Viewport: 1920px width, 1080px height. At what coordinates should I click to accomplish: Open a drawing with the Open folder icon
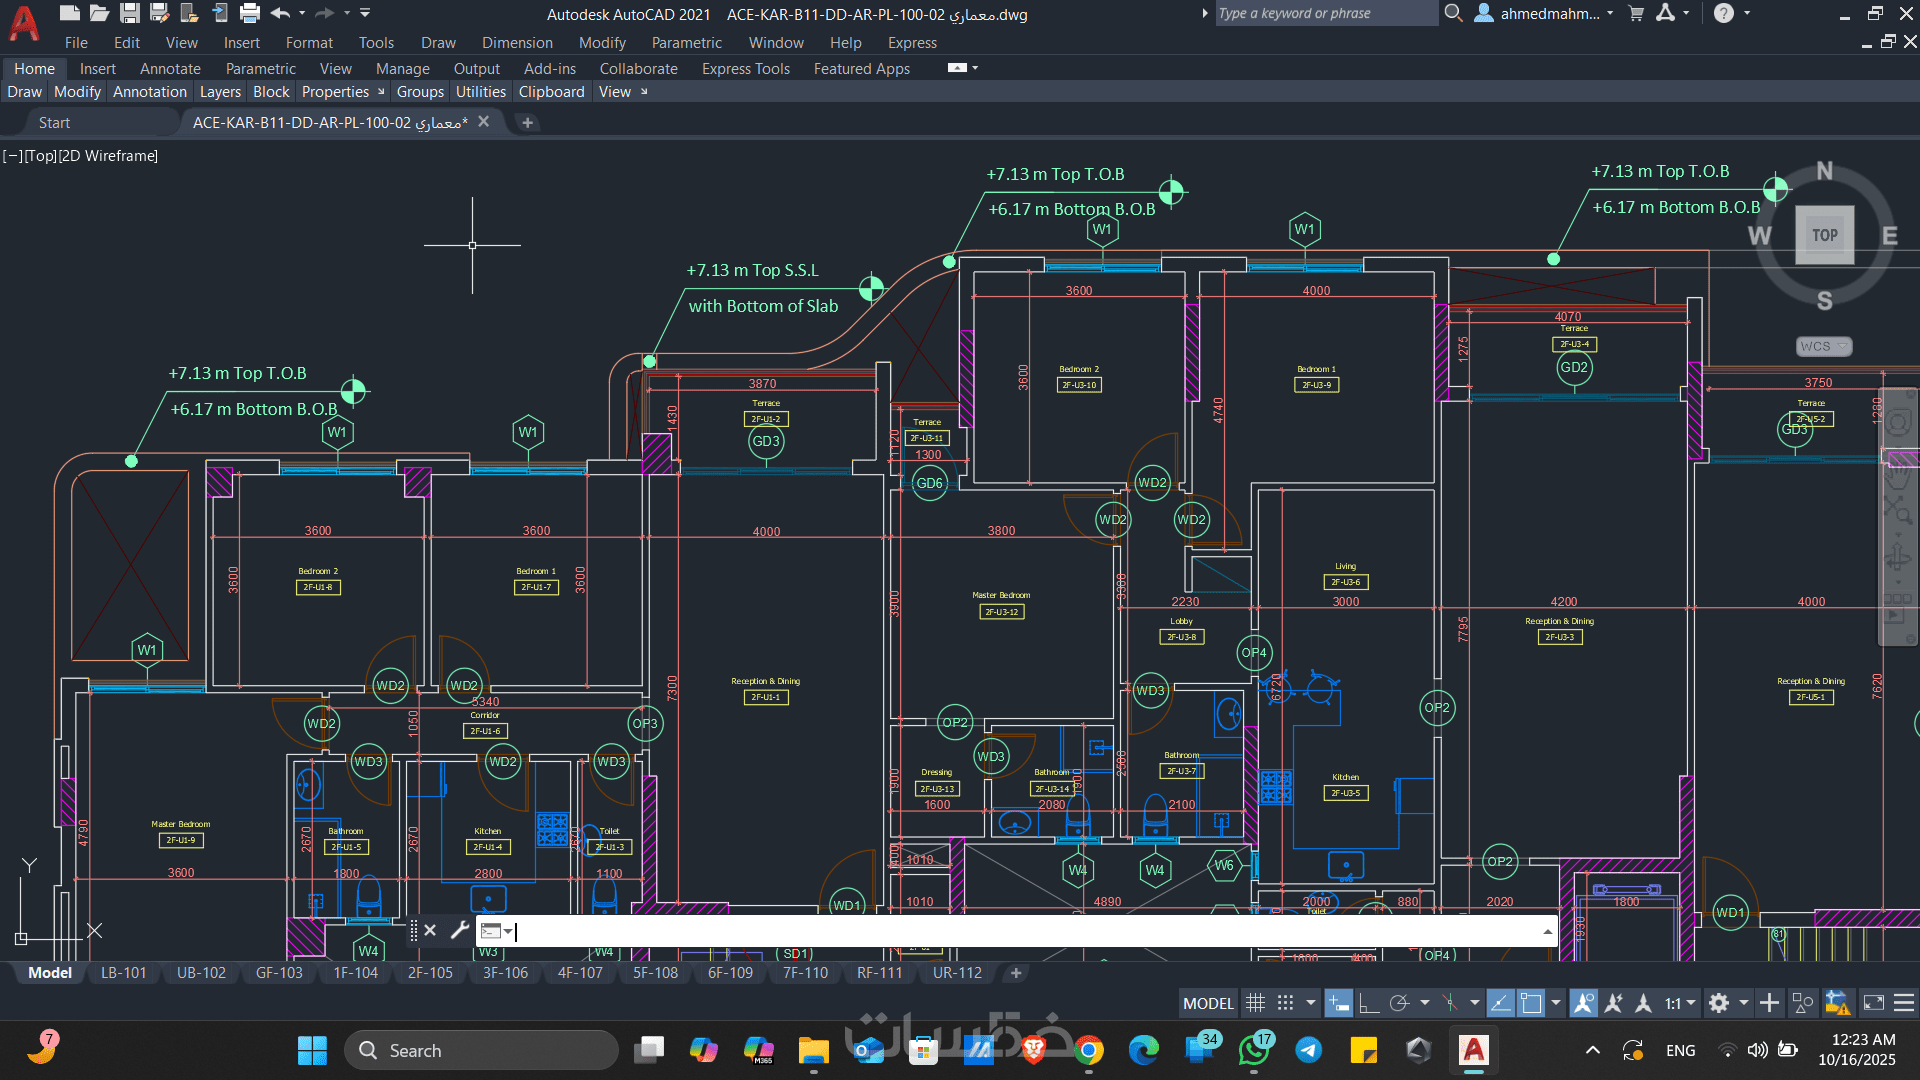pos(99,13)
